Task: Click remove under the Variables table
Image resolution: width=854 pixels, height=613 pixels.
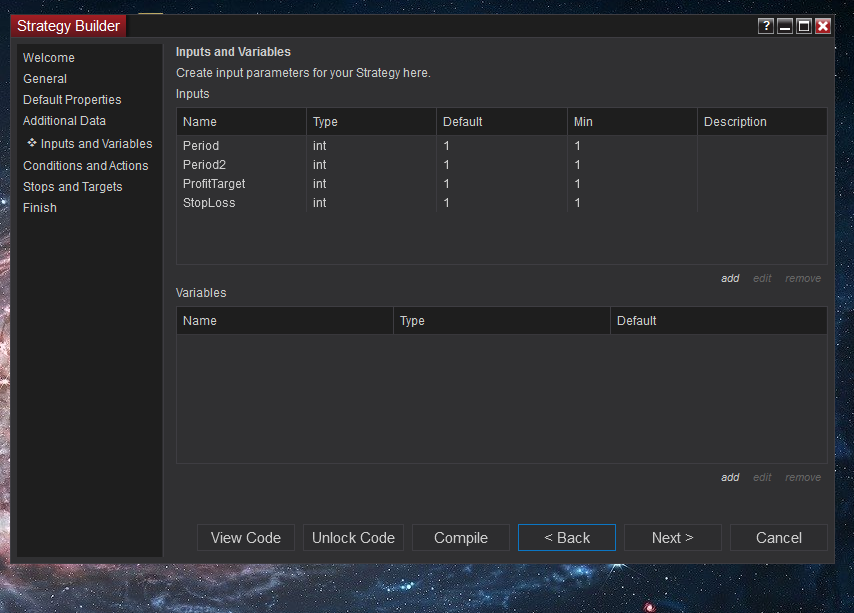Action: [803, 477]
